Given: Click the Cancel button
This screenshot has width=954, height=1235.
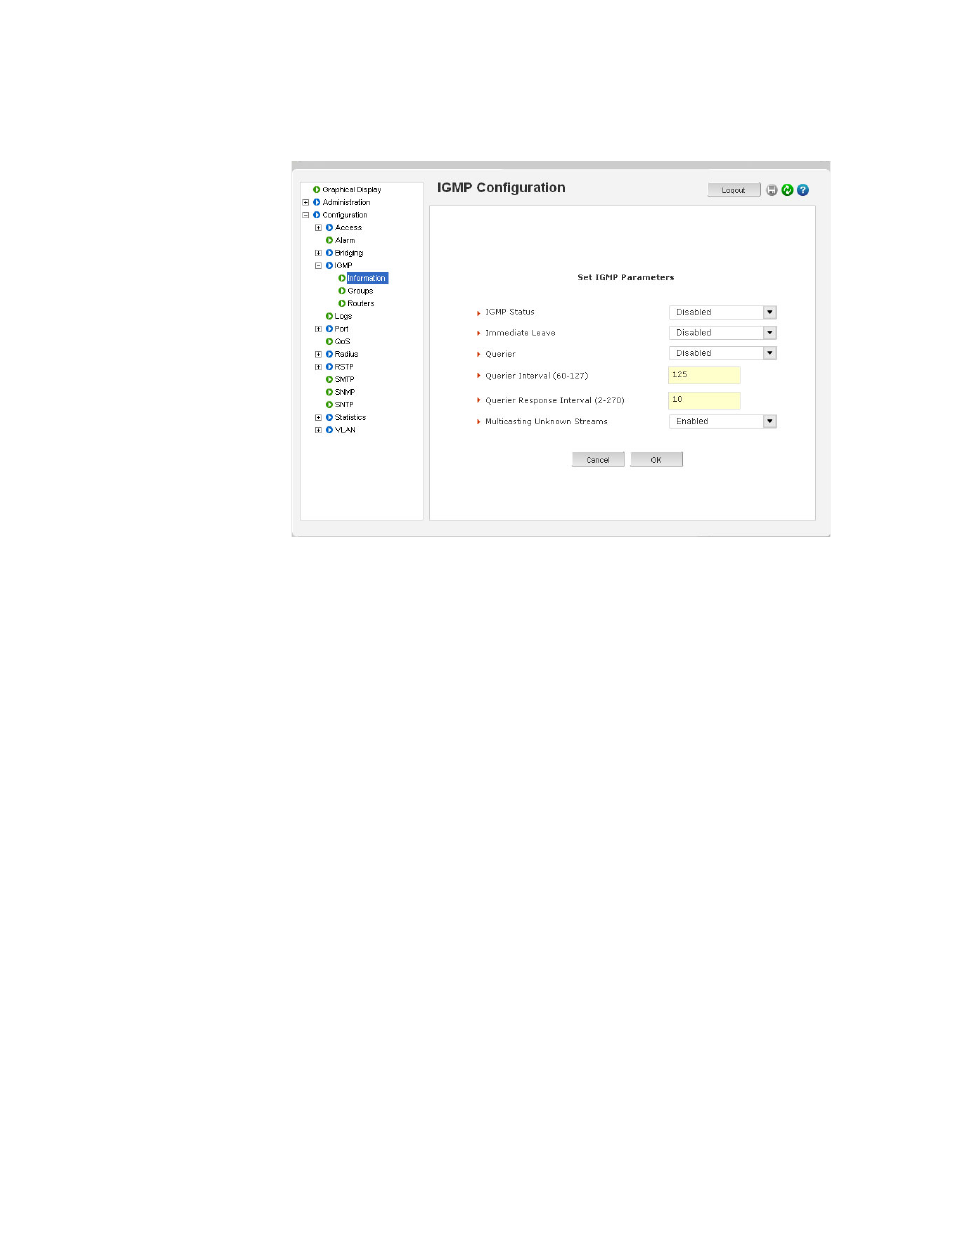Looking at the screenshot, I should (x=598, y=460).
